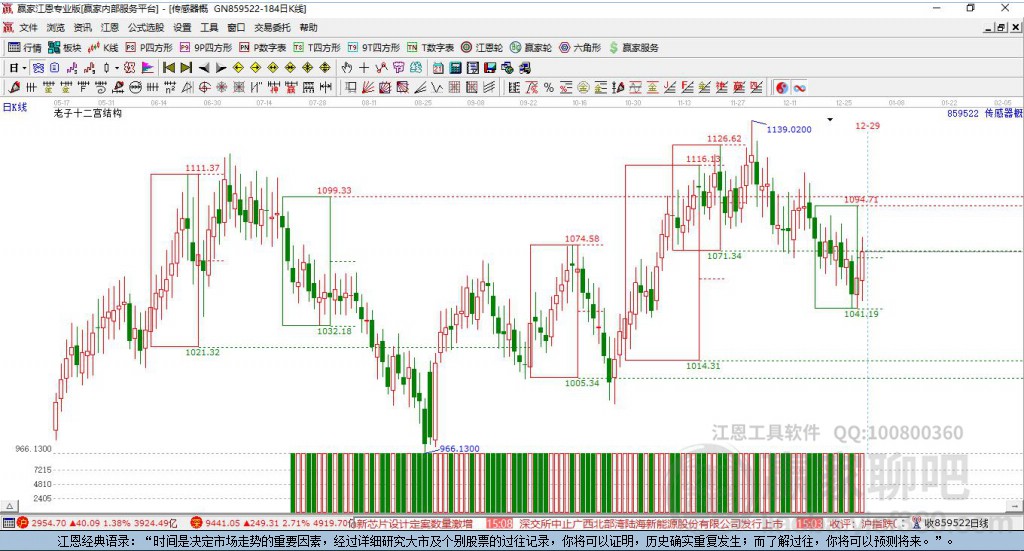Click the 1111.37 box price label

click(202, 168)
